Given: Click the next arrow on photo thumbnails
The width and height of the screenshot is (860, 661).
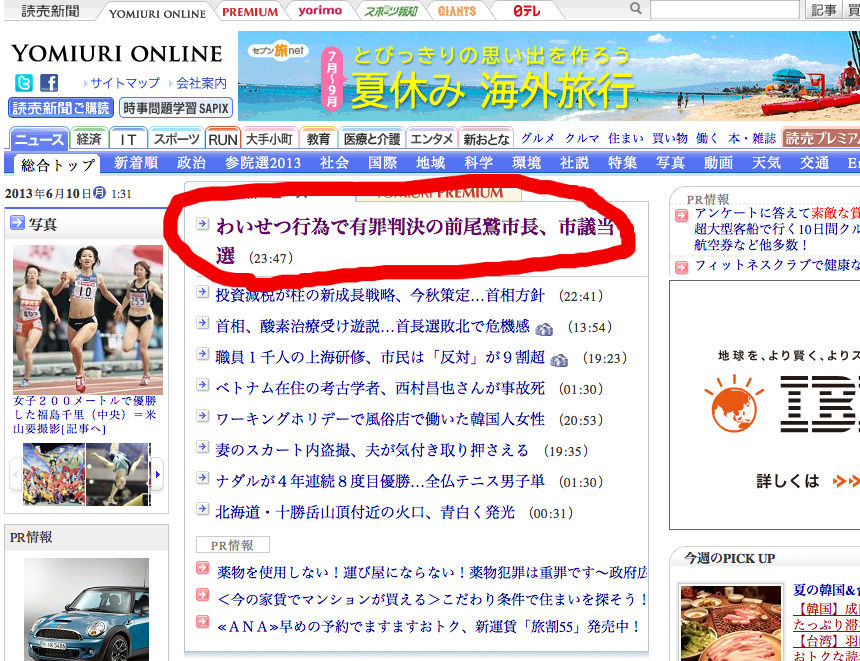Looking at the screenshot, I should [157, 474].
